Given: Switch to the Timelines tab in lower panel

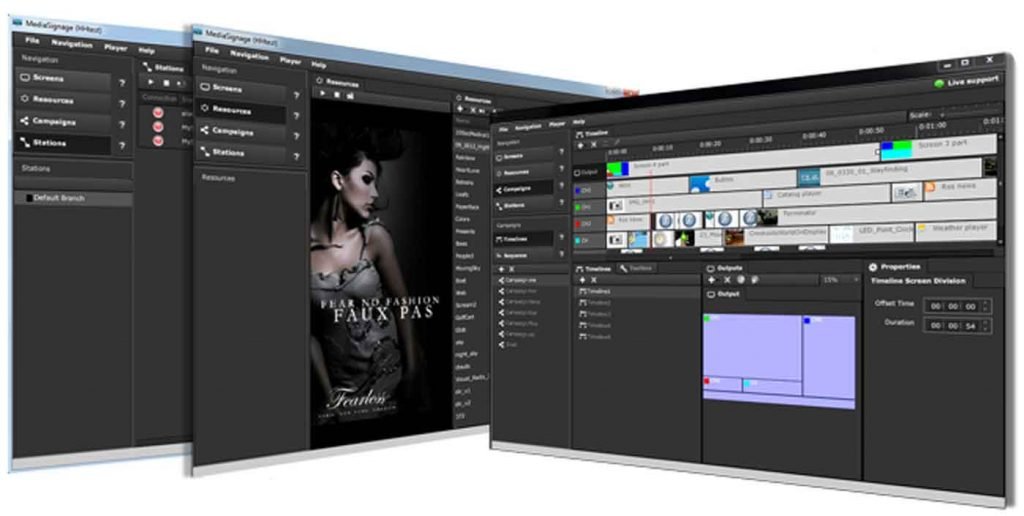Looking at the screenshot, I should click(x=594, y=268).
